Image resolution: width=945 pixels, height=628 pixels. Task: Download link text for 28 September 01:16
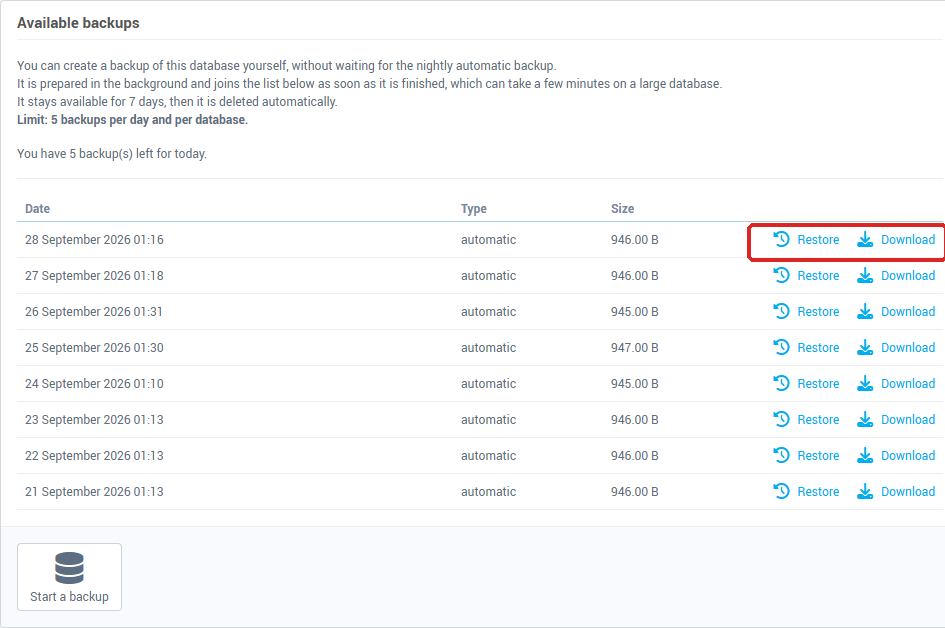(908, 240)
